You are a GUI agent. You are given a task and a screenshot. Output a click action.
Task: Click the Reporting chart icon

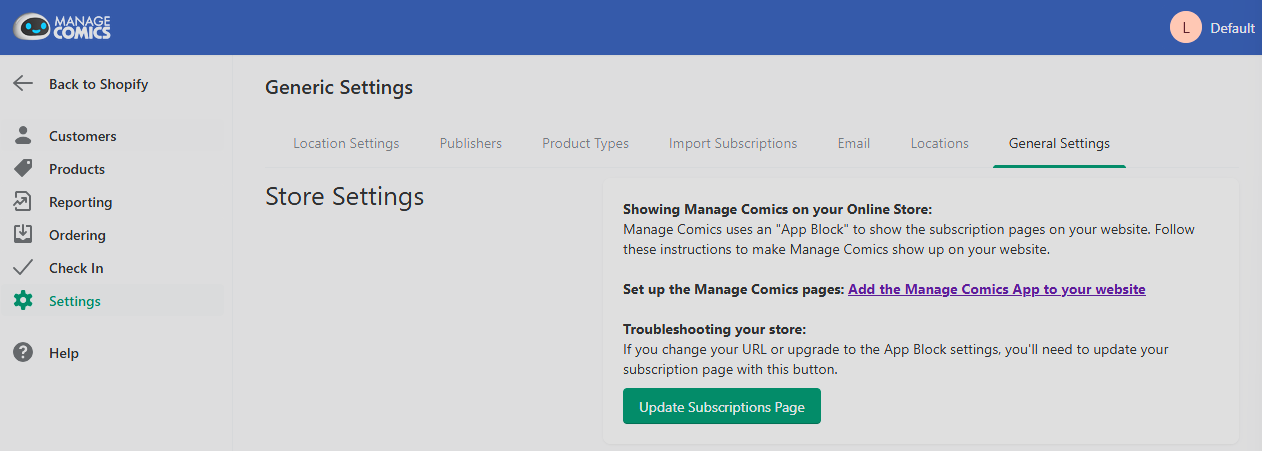click(x=23, y=202)
